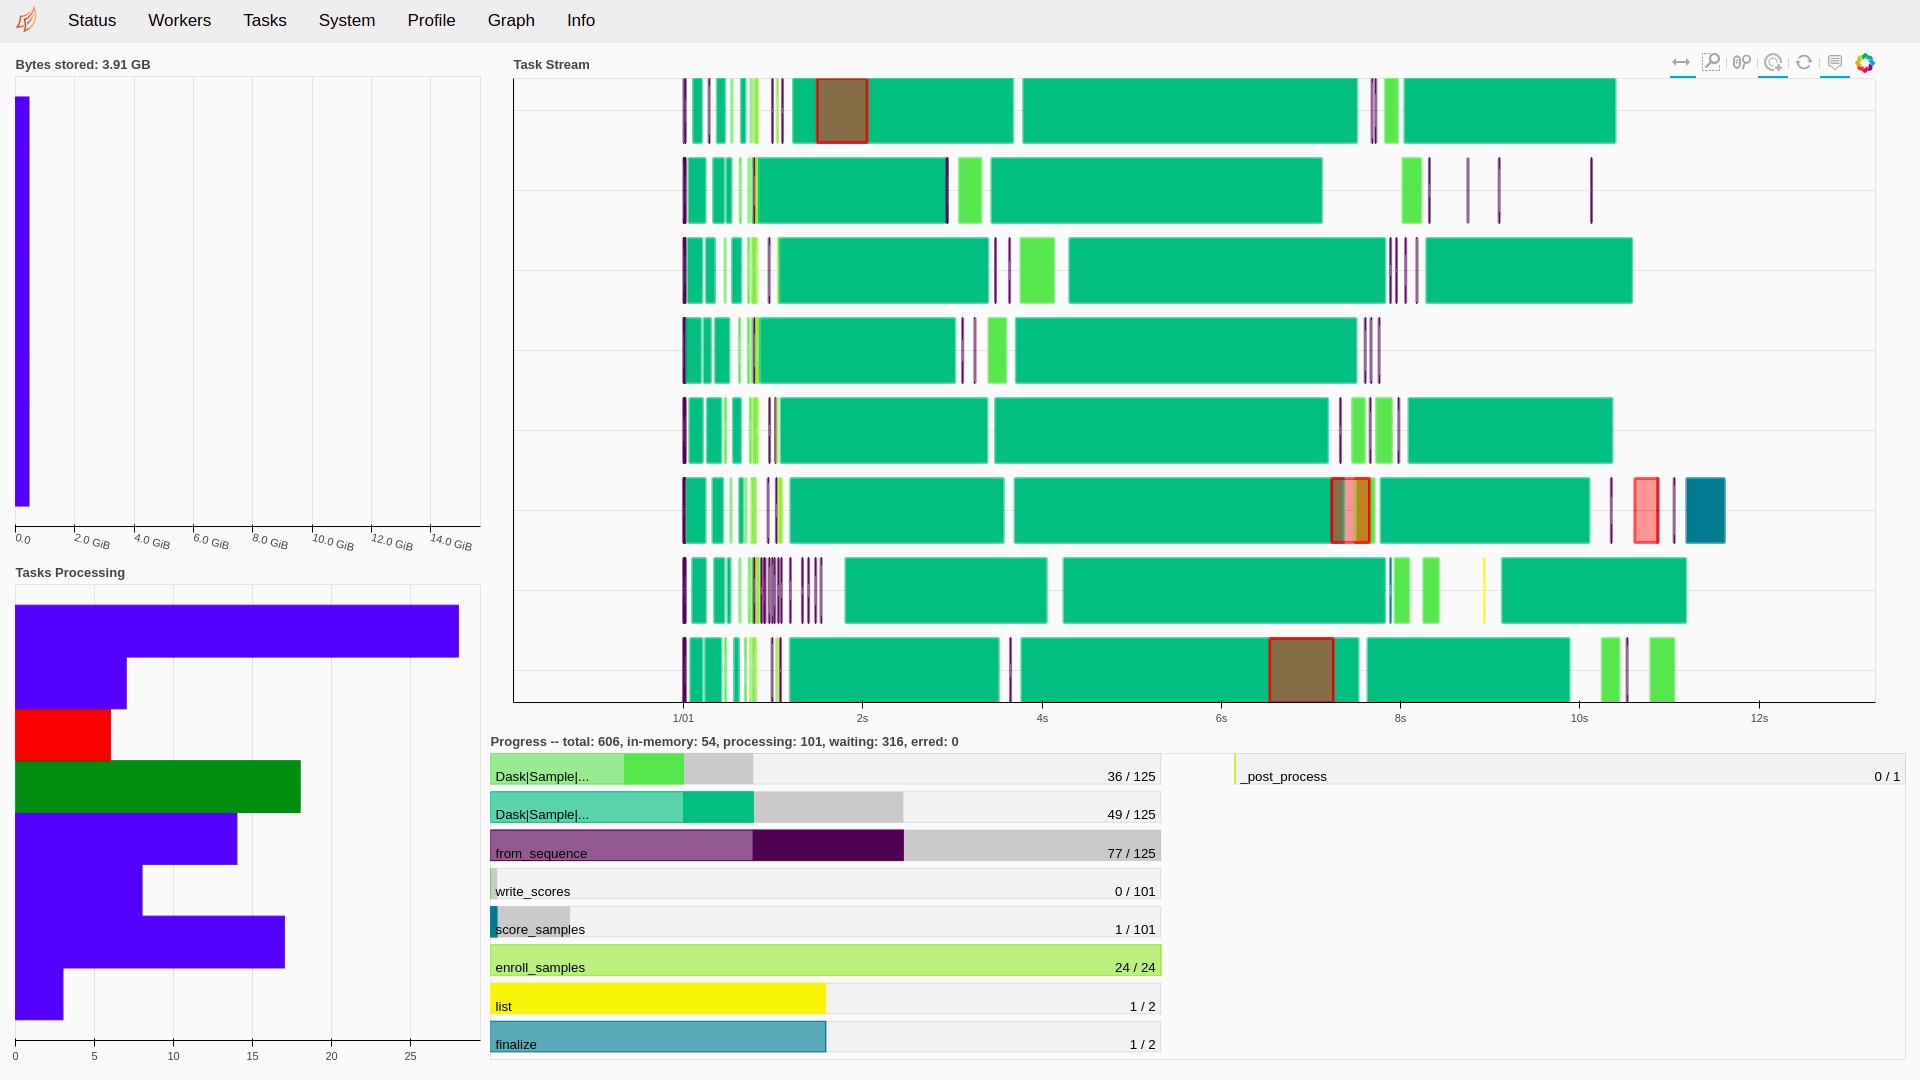This screenshot has height=1080, width=1920.
Task: Select the wheel zoom tool
Action: coord(1741,62)
